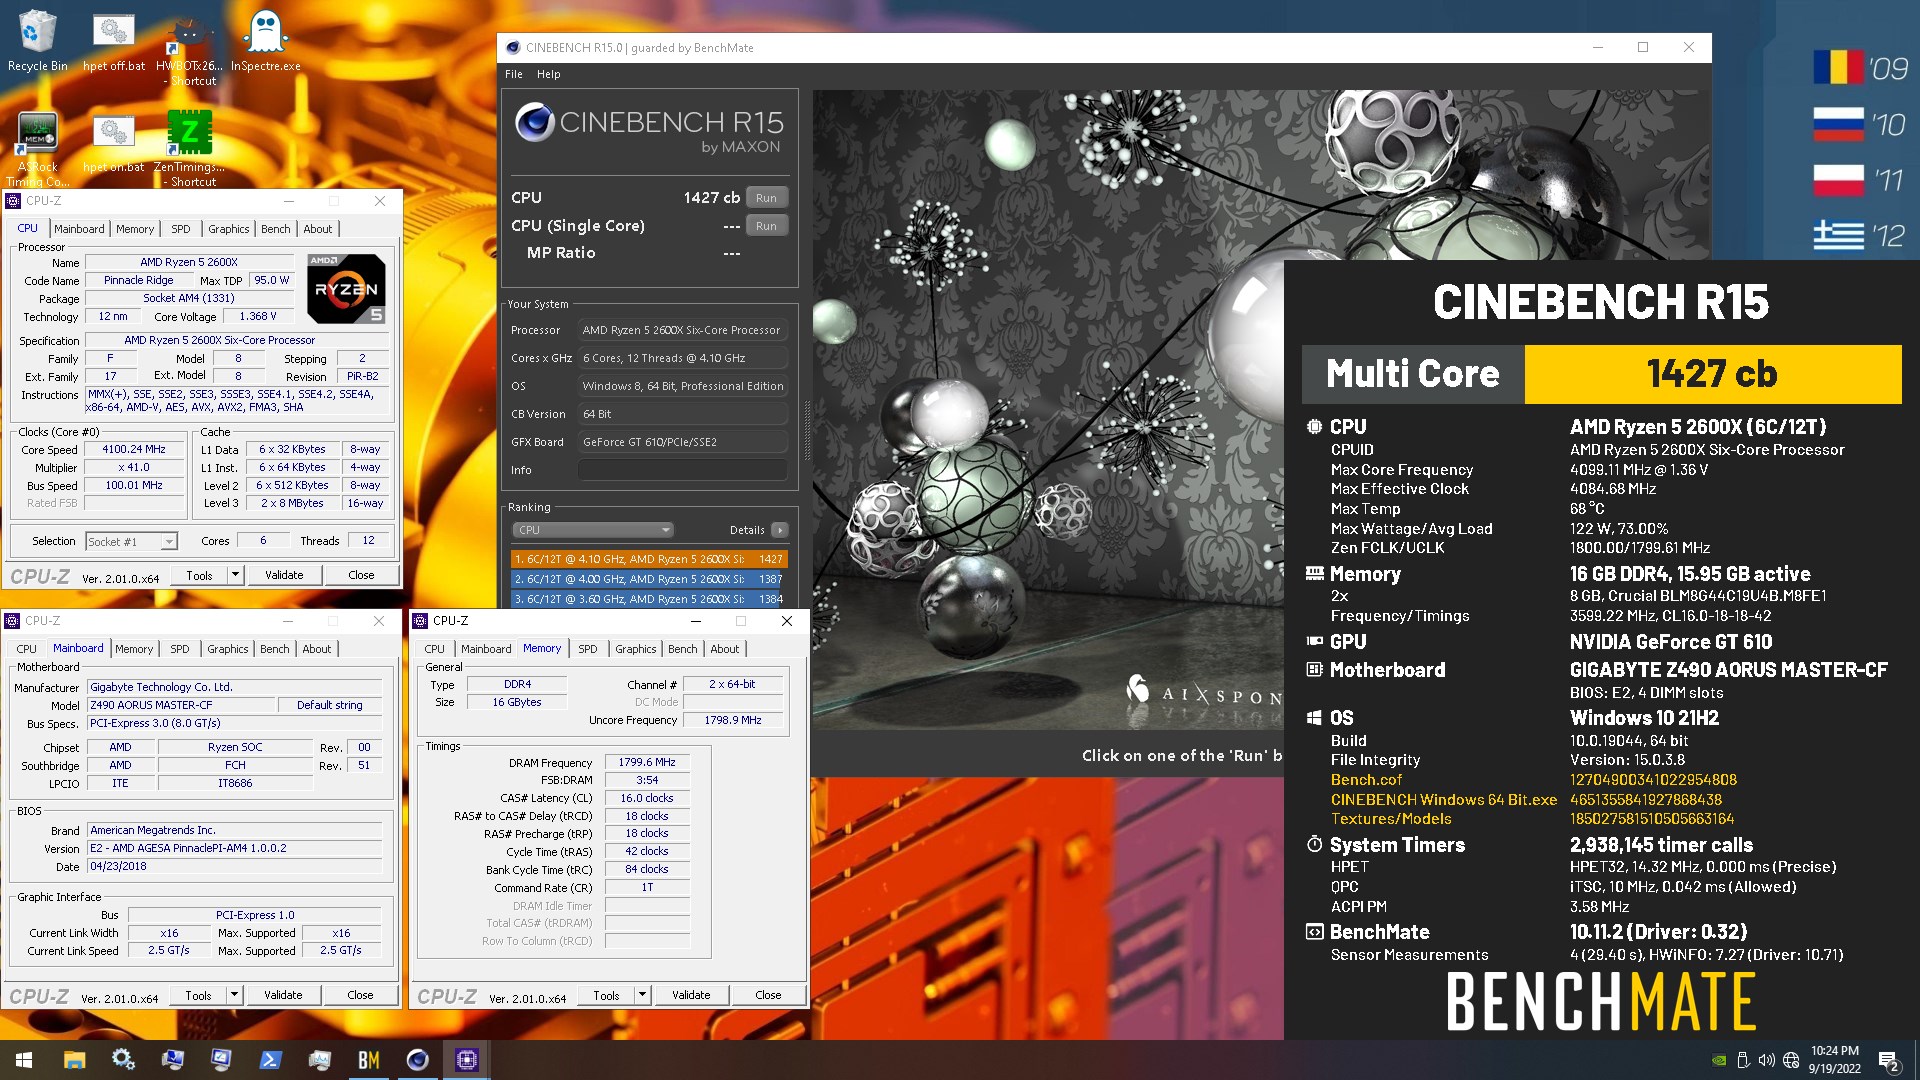The height and width of the screenshot is (1080, 1920).
Task: Select the HWBOTx26 shortcut on desktop
Action: pyautogui.click(x=189, y=50)
